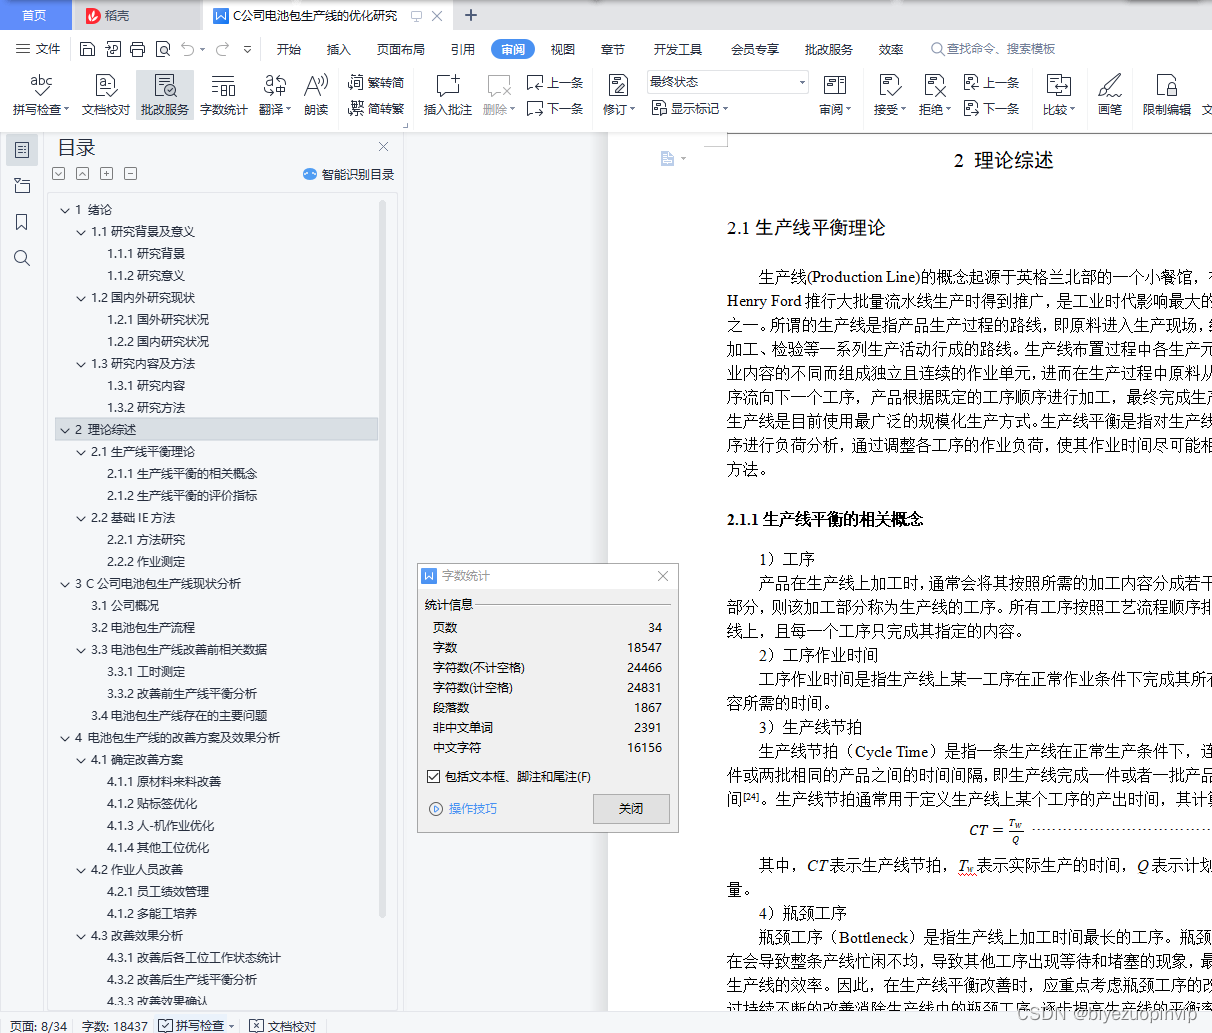The image size is (1212, 1033).
Task: Open the search sidebar icon
Action: point(22,258)
